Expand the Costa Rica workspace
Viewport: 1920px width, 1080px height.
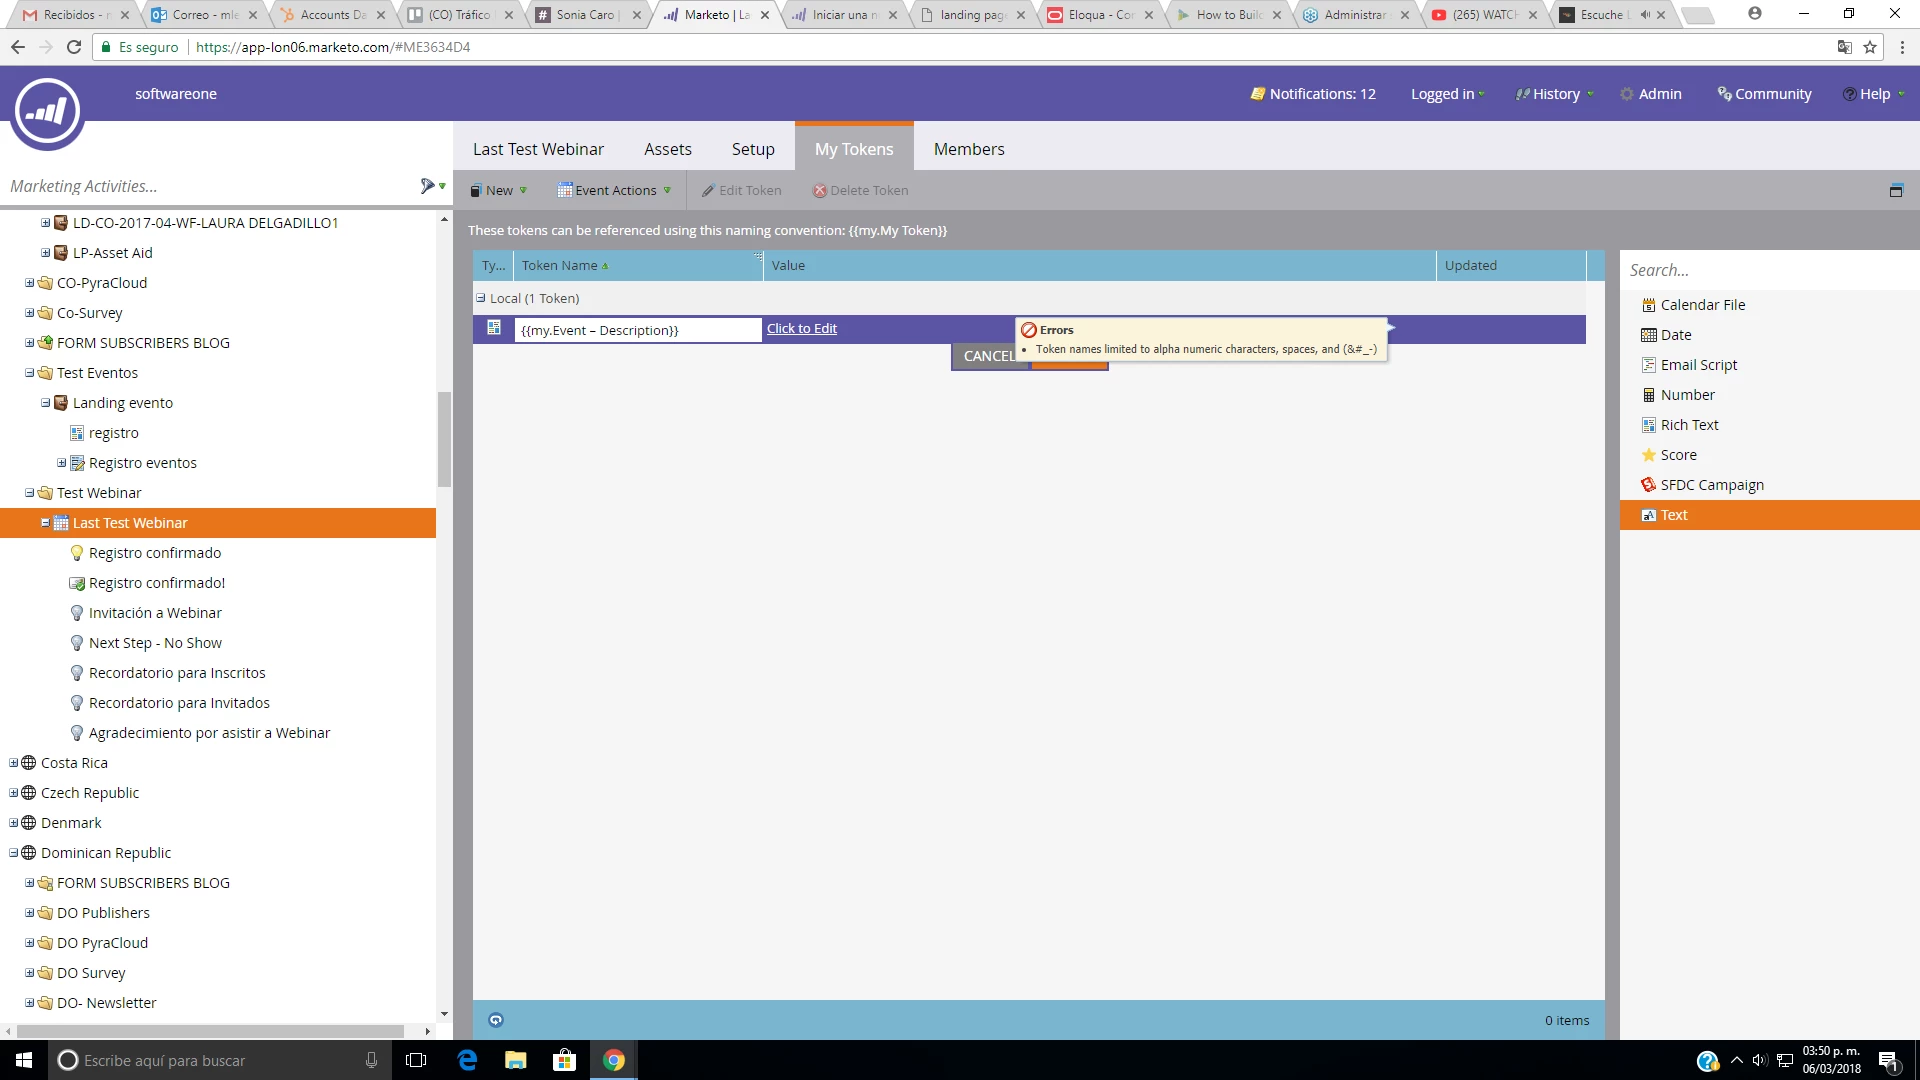13,763
